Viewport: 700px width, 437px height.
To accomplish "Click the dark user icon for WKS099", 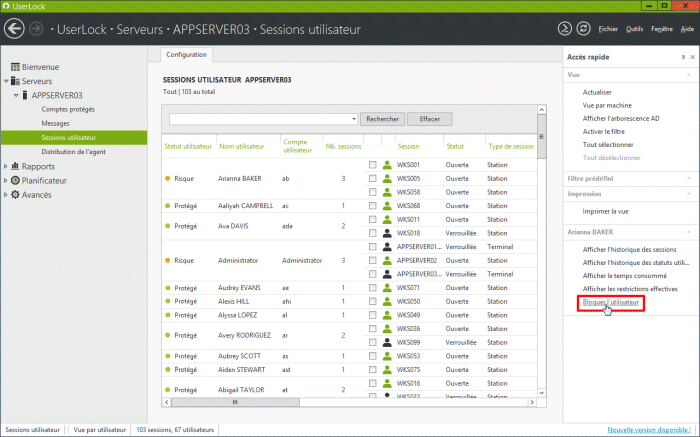I will tap(387, 342).
